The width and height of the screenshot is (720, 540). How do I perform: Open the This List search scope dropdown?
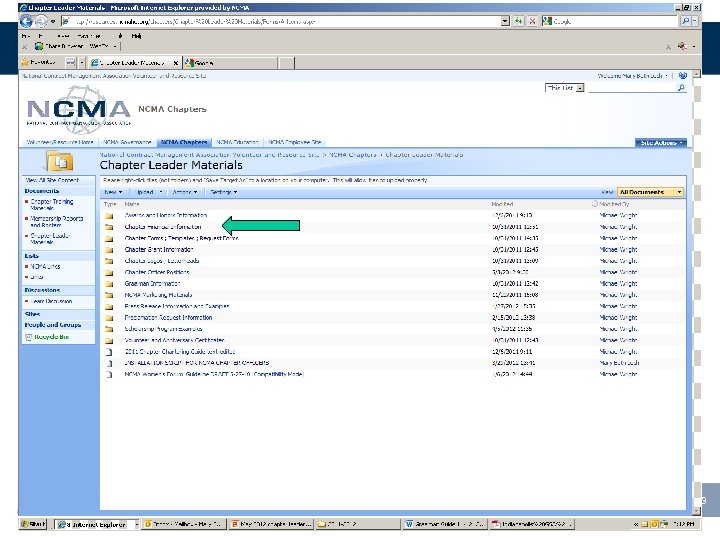click(580, 88)
